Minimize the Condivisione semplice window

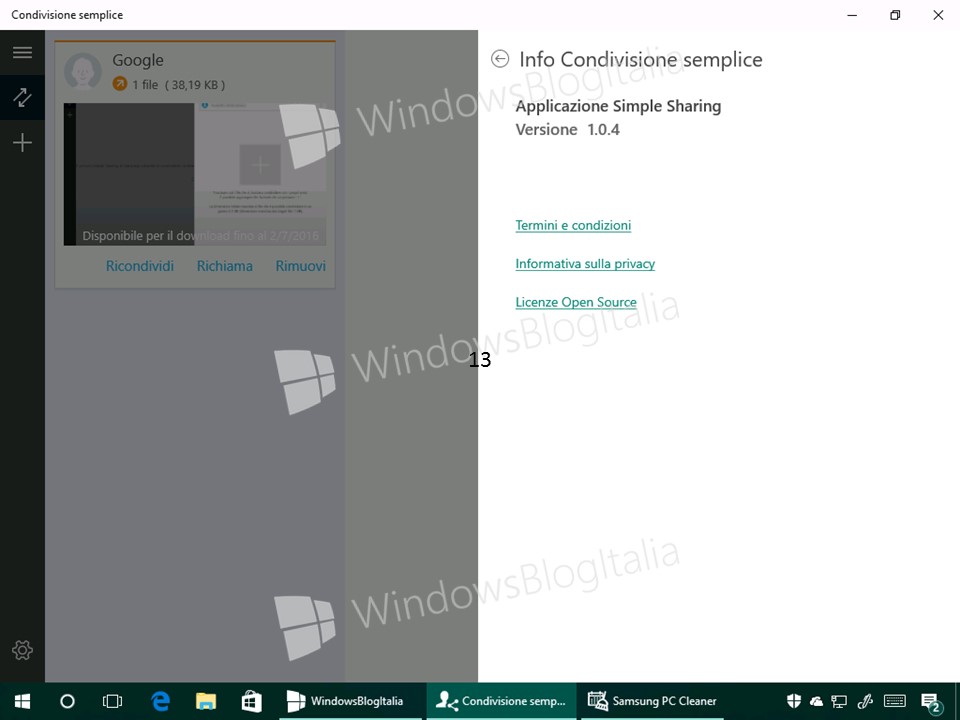click(852, 15)
